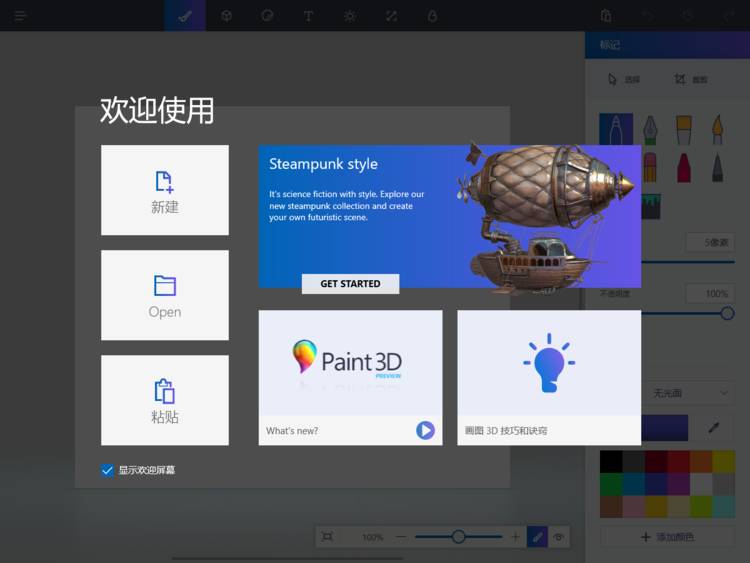Viewport: 750px width, 563px height.
Task: Pick the orange palette swatch
Action: [x=701, y=462]
